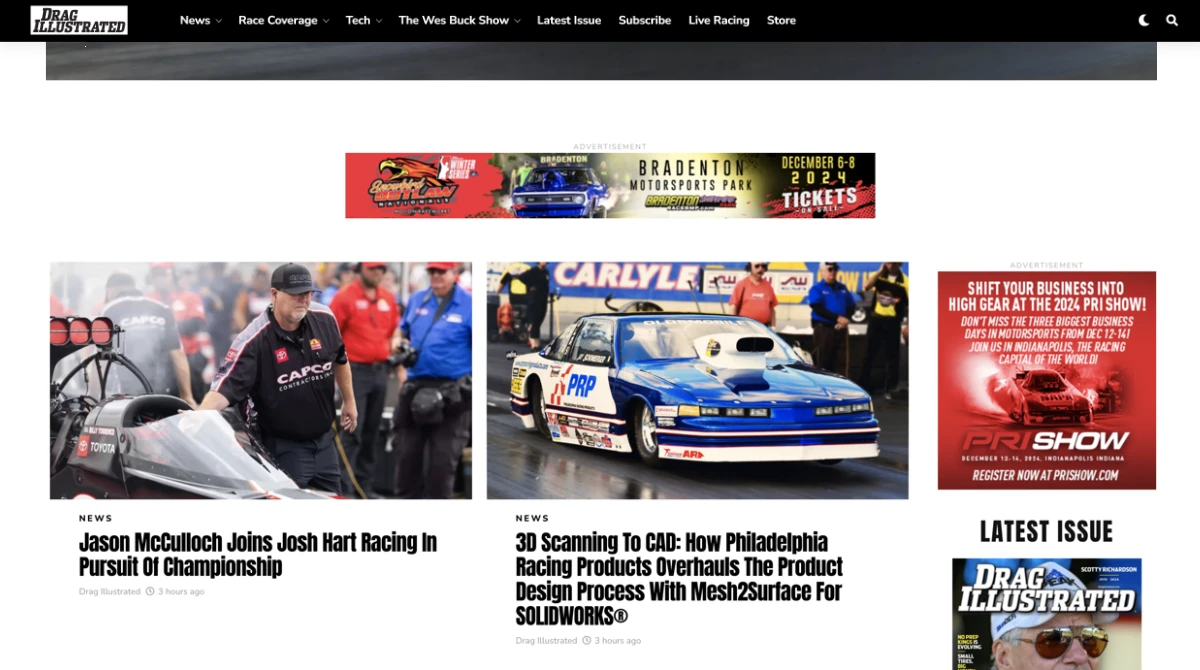Expand the News dropdown chevron
This screenshot has height=670, width=1200.
(x=218, y=21)
